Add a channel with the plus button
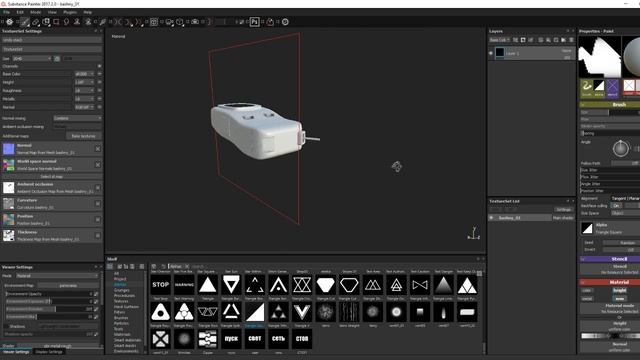Screen dimensions: 640x360 coord(99,66)
